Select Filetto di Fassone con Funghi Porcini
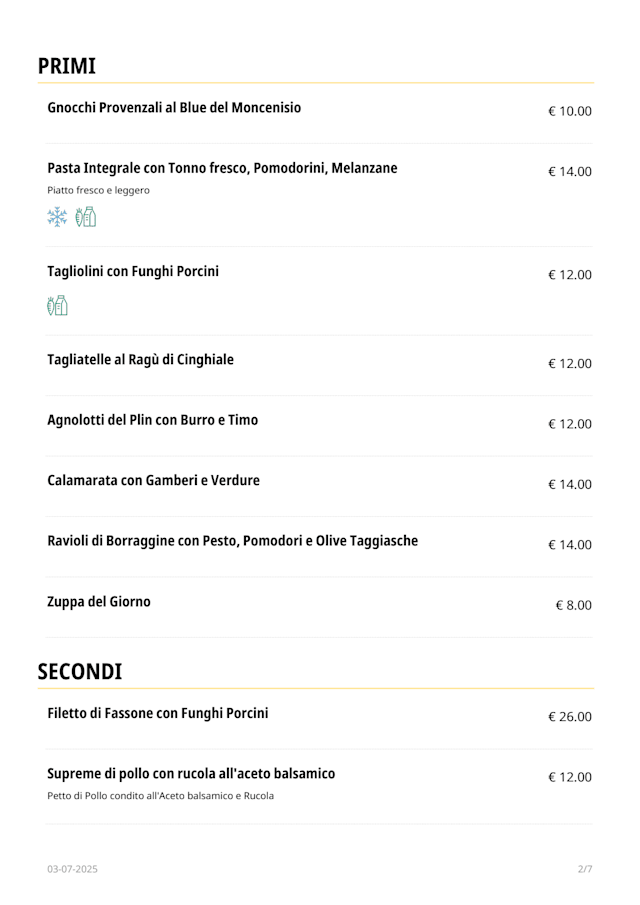 click(x=158, y=713)
